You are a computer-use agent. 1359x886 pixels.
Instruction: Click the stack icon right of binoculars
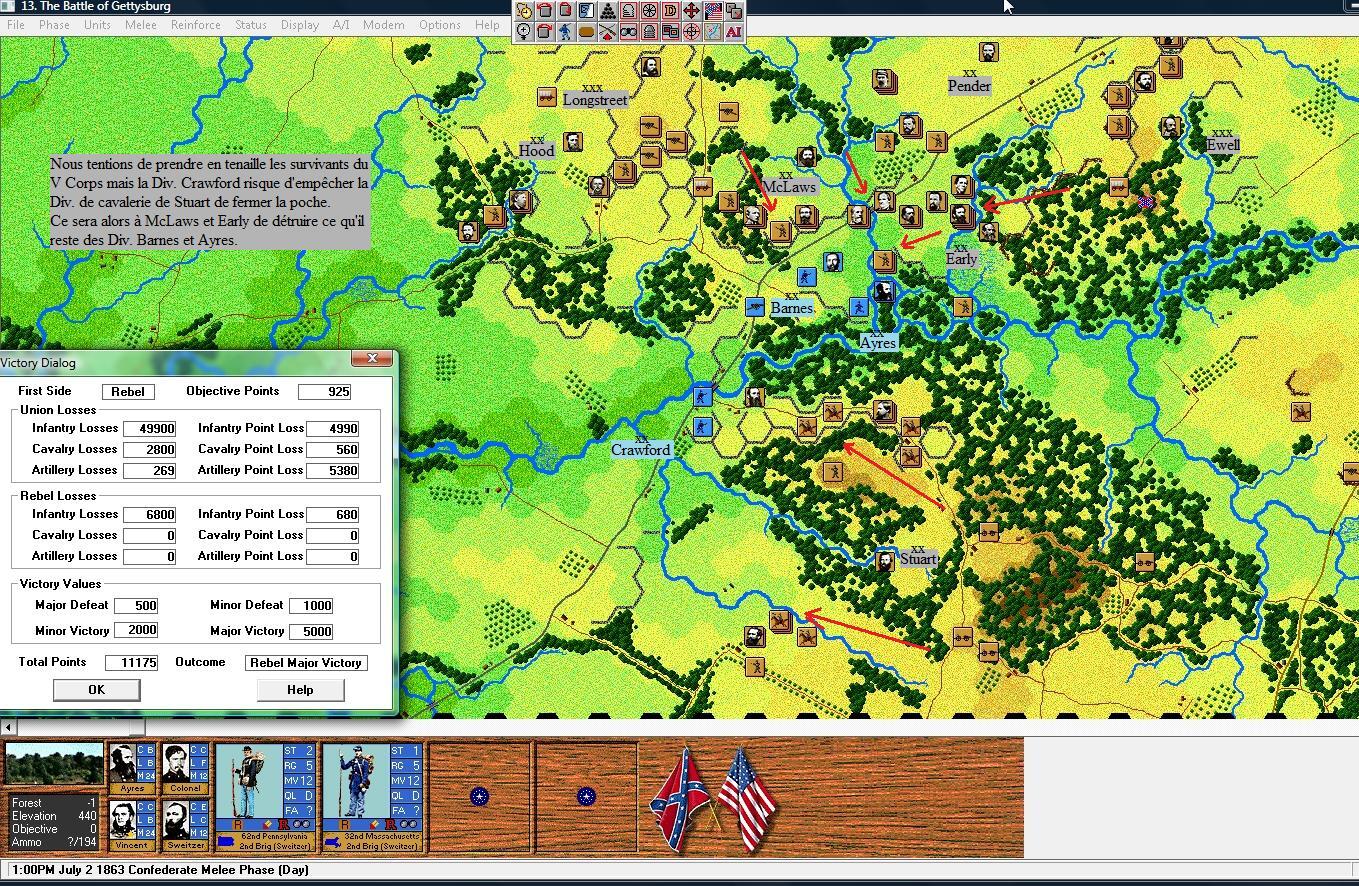point(649,32)
